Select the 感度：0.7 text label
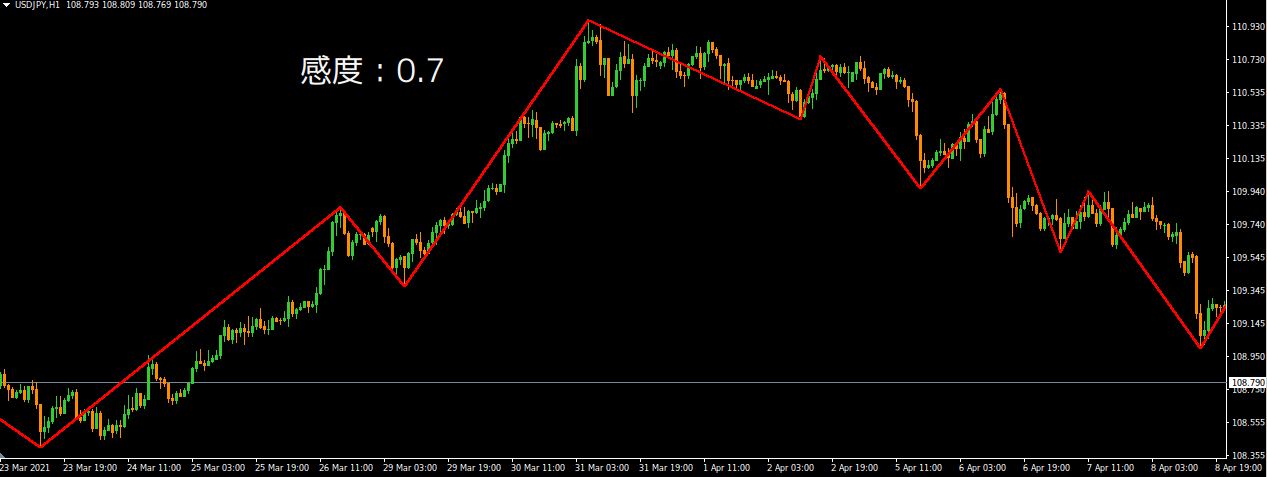1267x477 pixels. pos(371,71)
